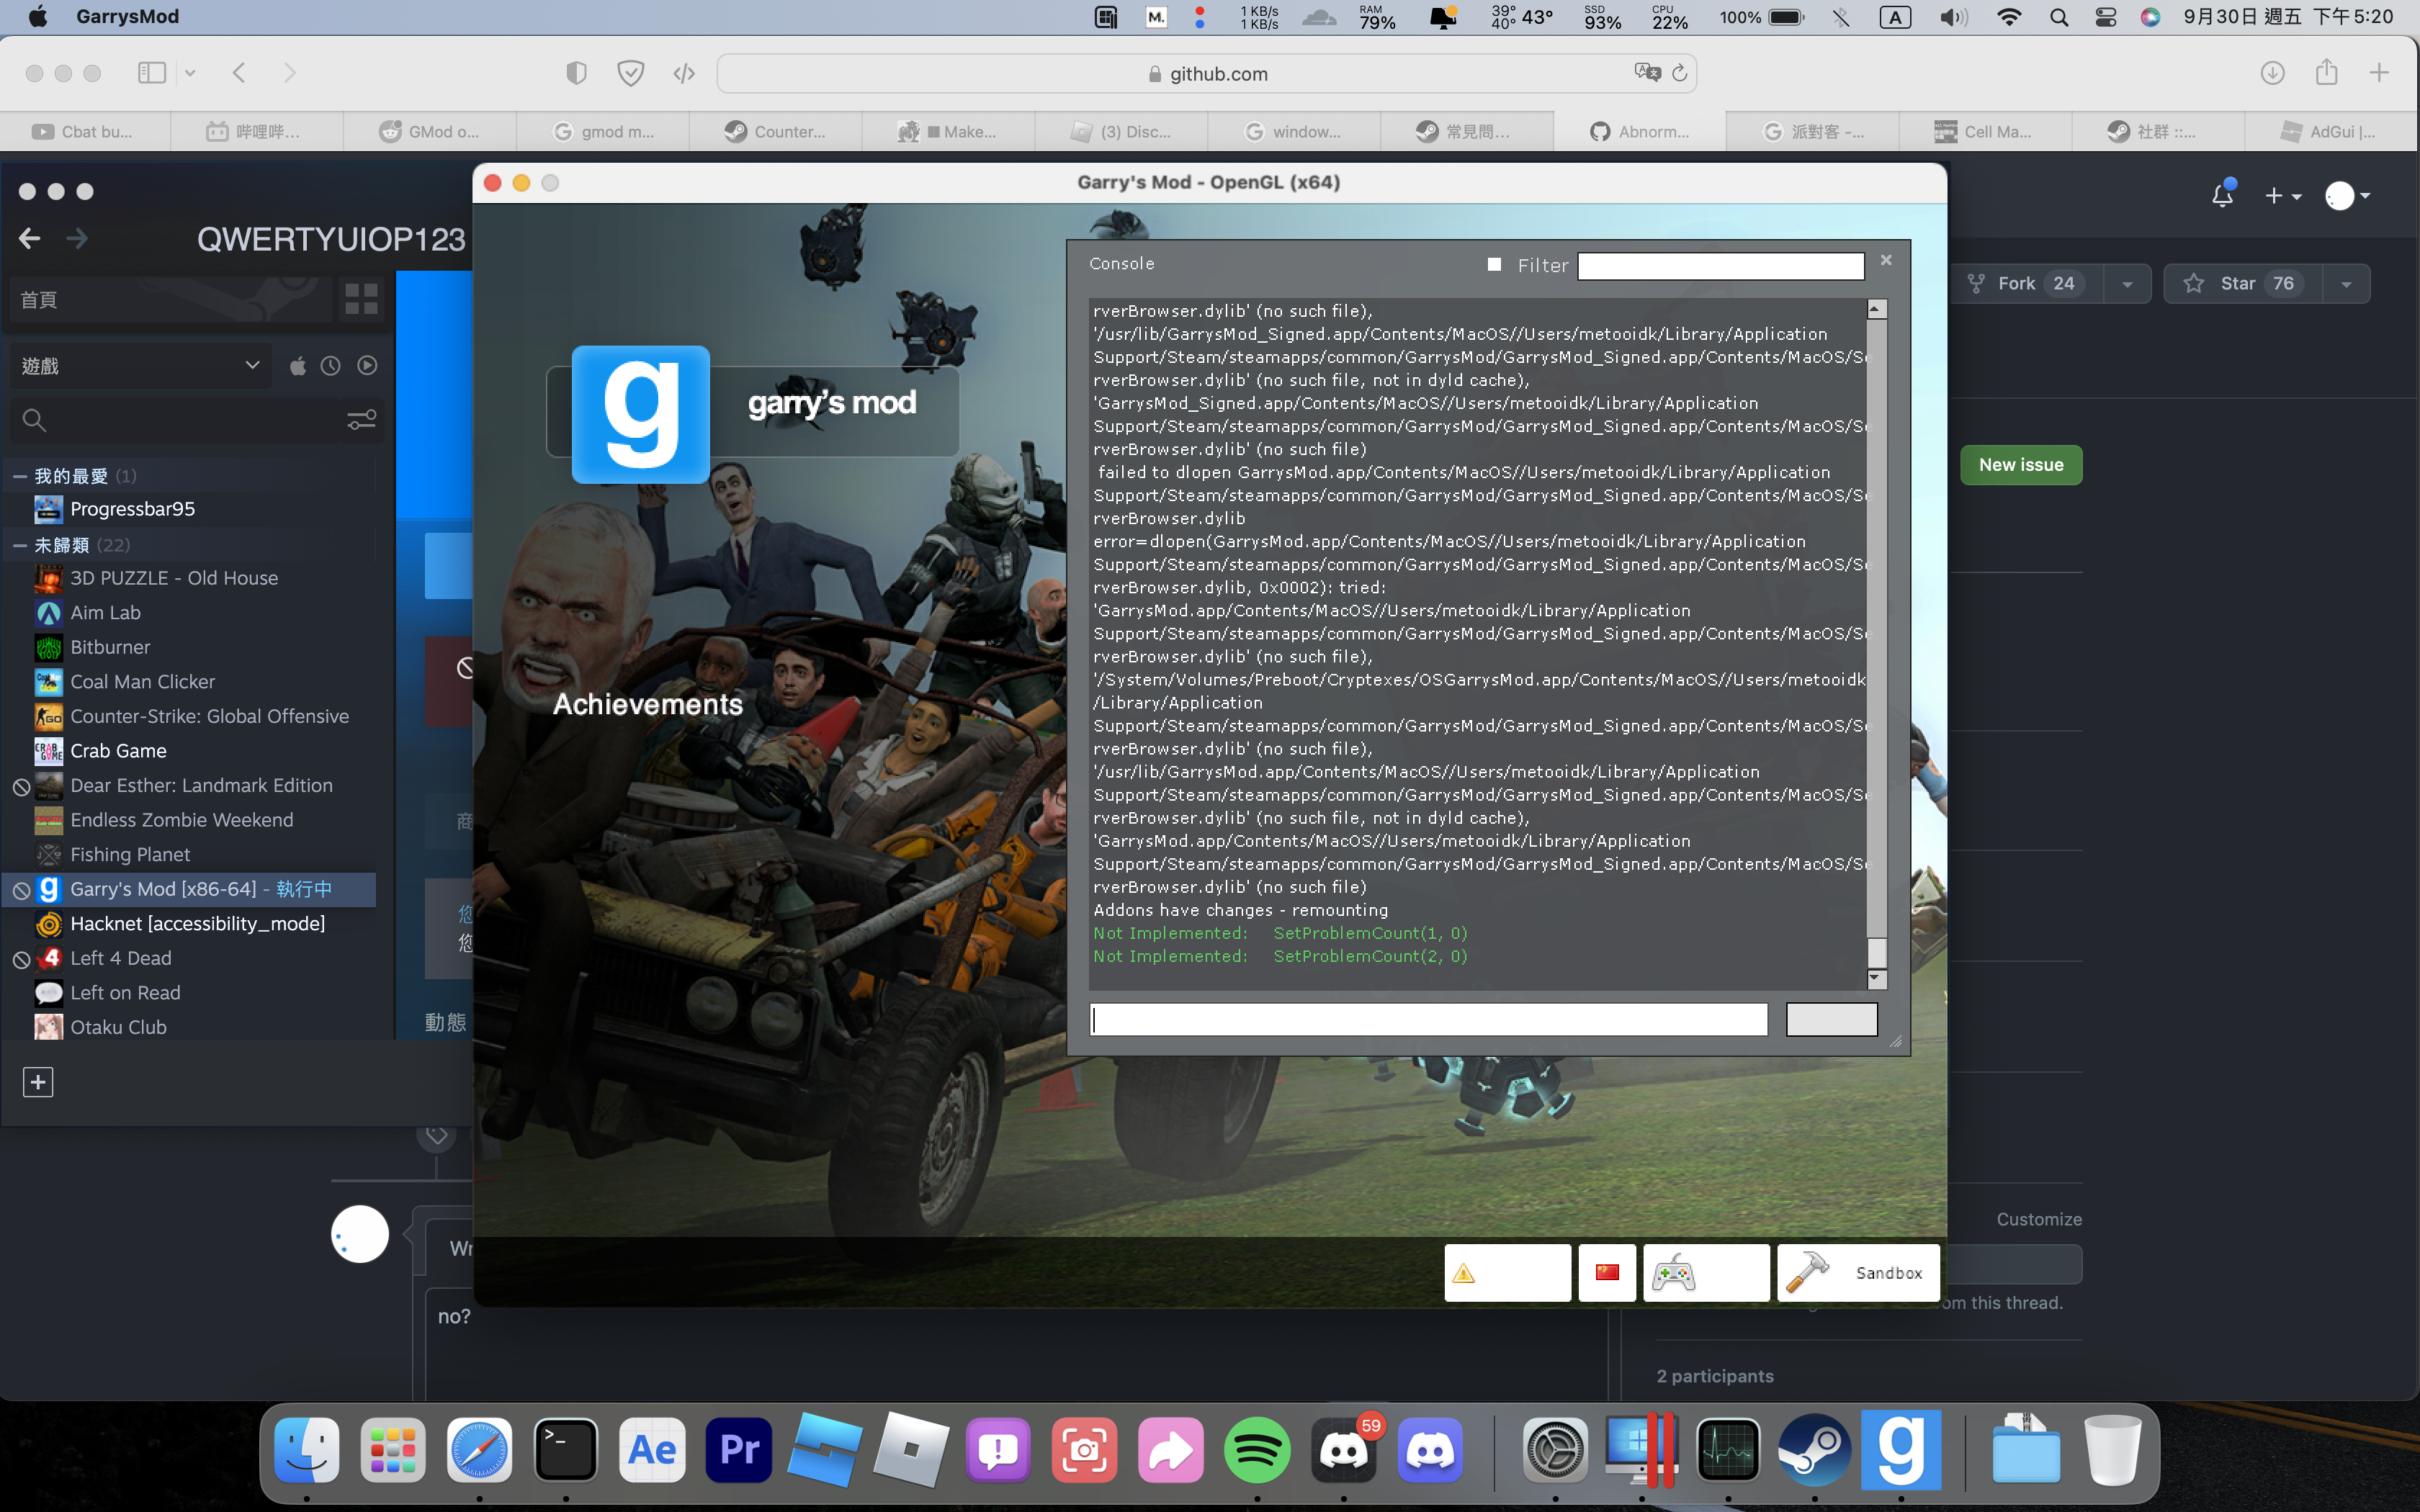
Task: Click the Steam grid view icon
Action: tap(361, 299)
